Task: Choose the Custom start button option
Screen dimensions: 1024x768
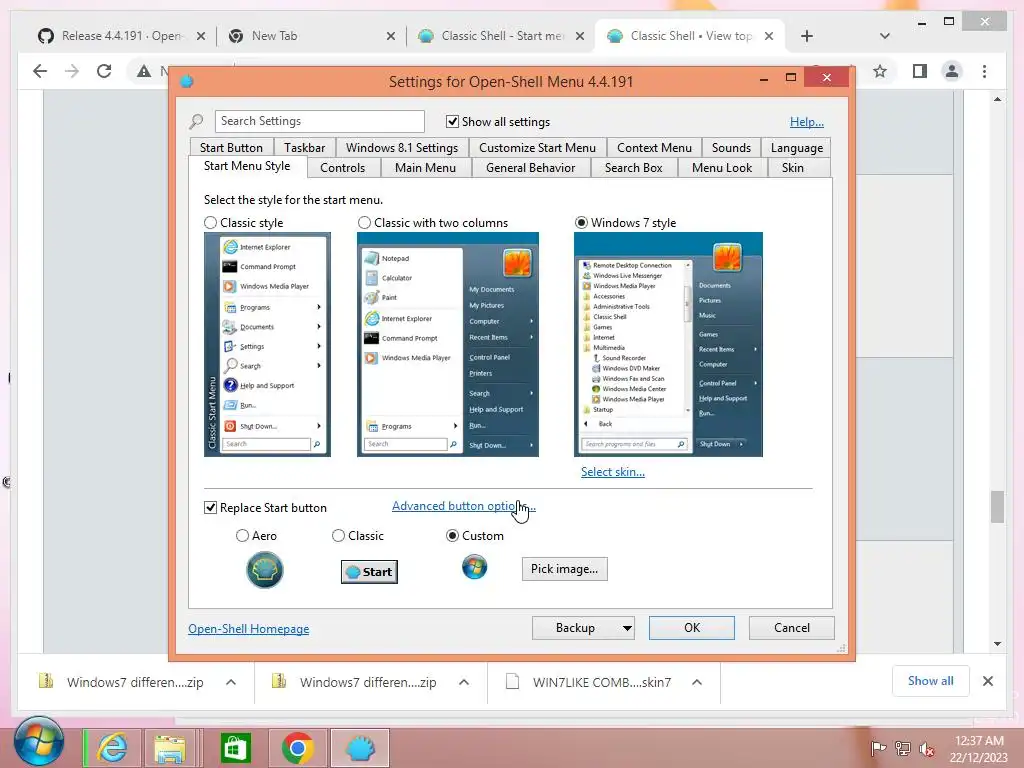Action: coord(452,536)
